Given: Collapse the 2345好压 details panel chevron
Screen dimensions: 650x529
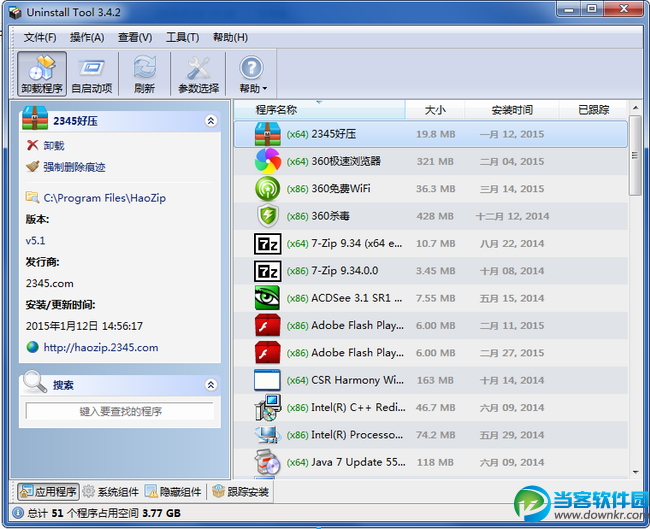Looking at the screenshot, I should point(211,121).
